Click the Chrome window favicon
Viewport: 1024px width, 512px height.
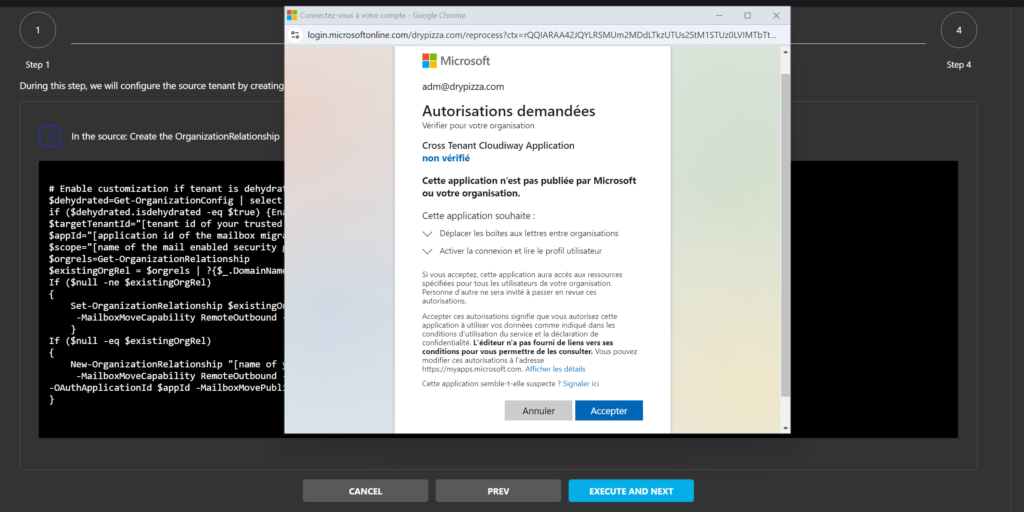click(292, 15)
